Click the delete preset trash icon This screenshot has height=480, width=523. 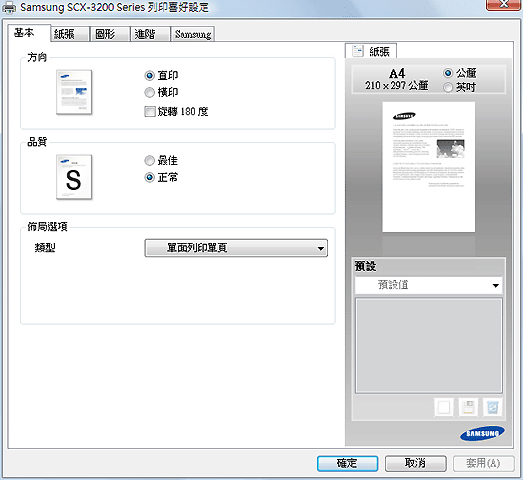click(493, 407)
